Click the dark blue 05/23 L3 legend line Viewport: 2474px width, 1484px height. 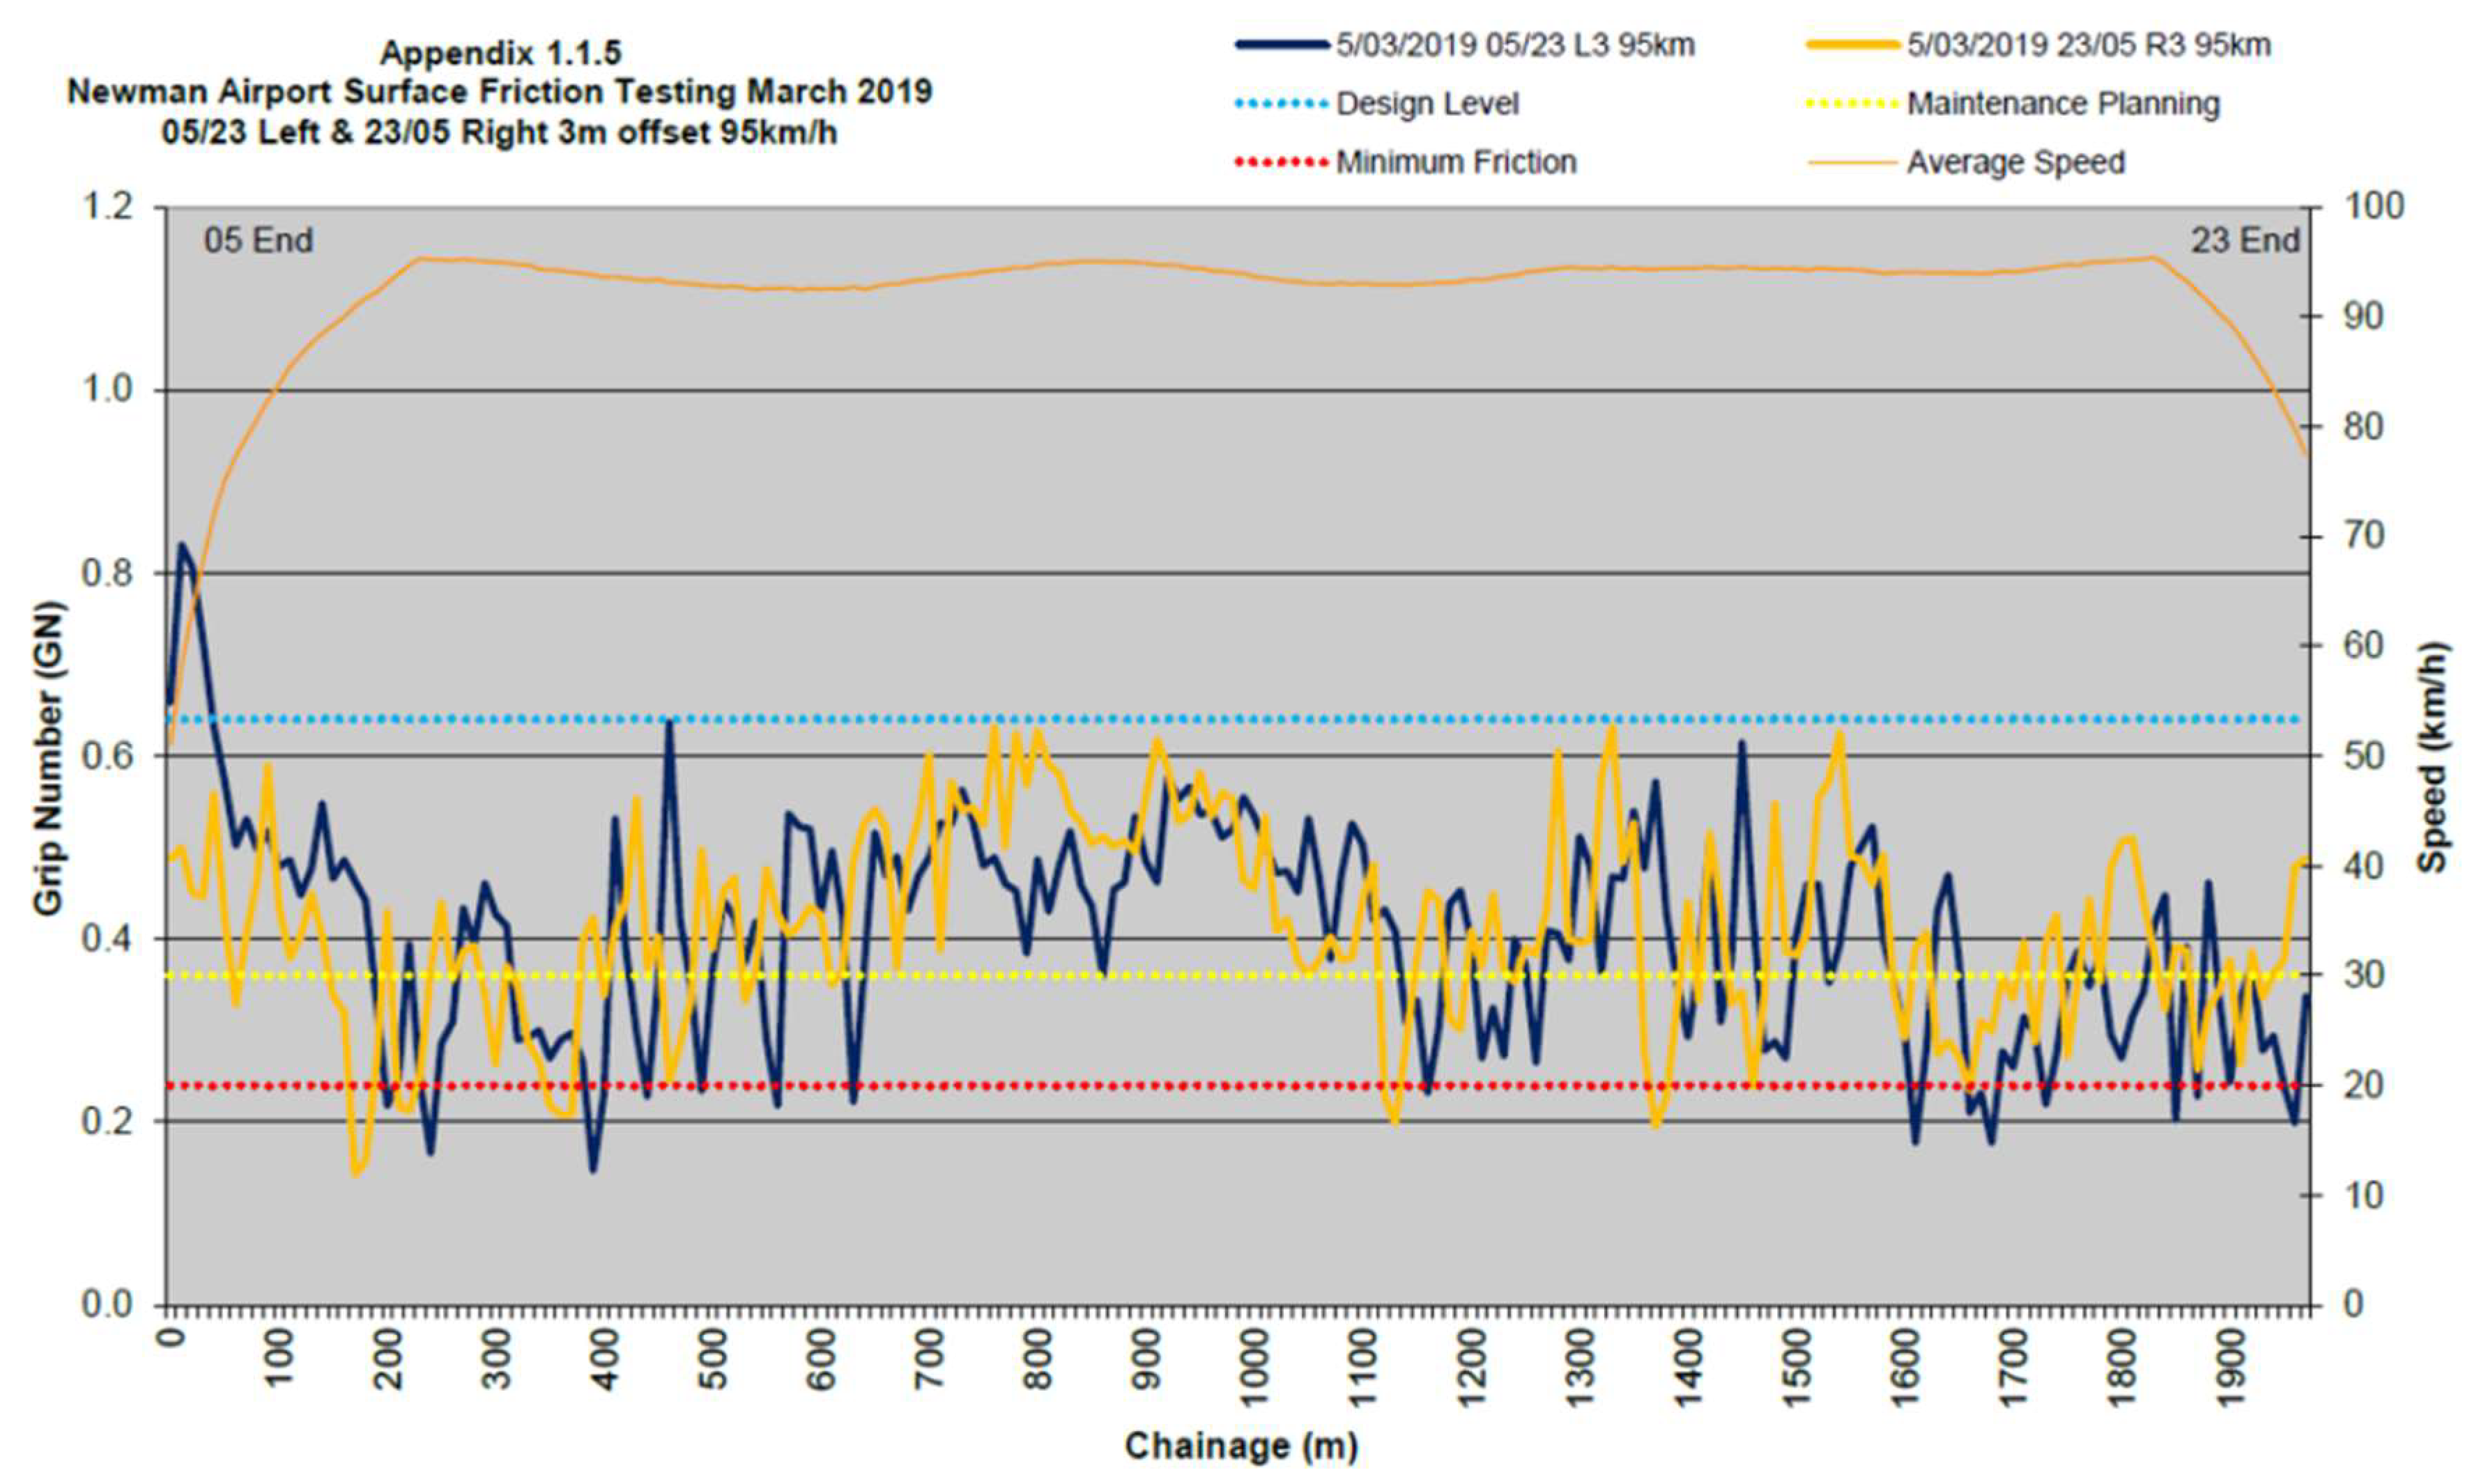click(x=1284, y=45)
